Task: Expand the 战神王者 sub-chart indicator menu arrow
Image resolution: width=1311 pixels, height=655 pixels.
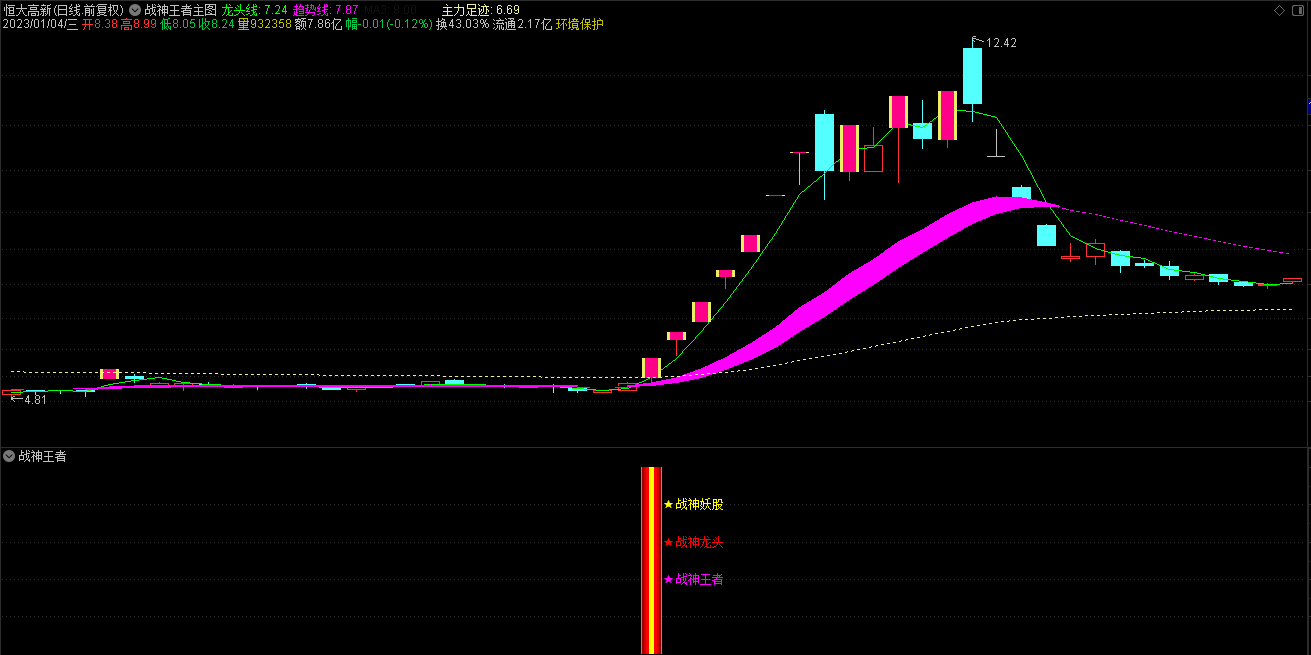Action: point(9,456)
